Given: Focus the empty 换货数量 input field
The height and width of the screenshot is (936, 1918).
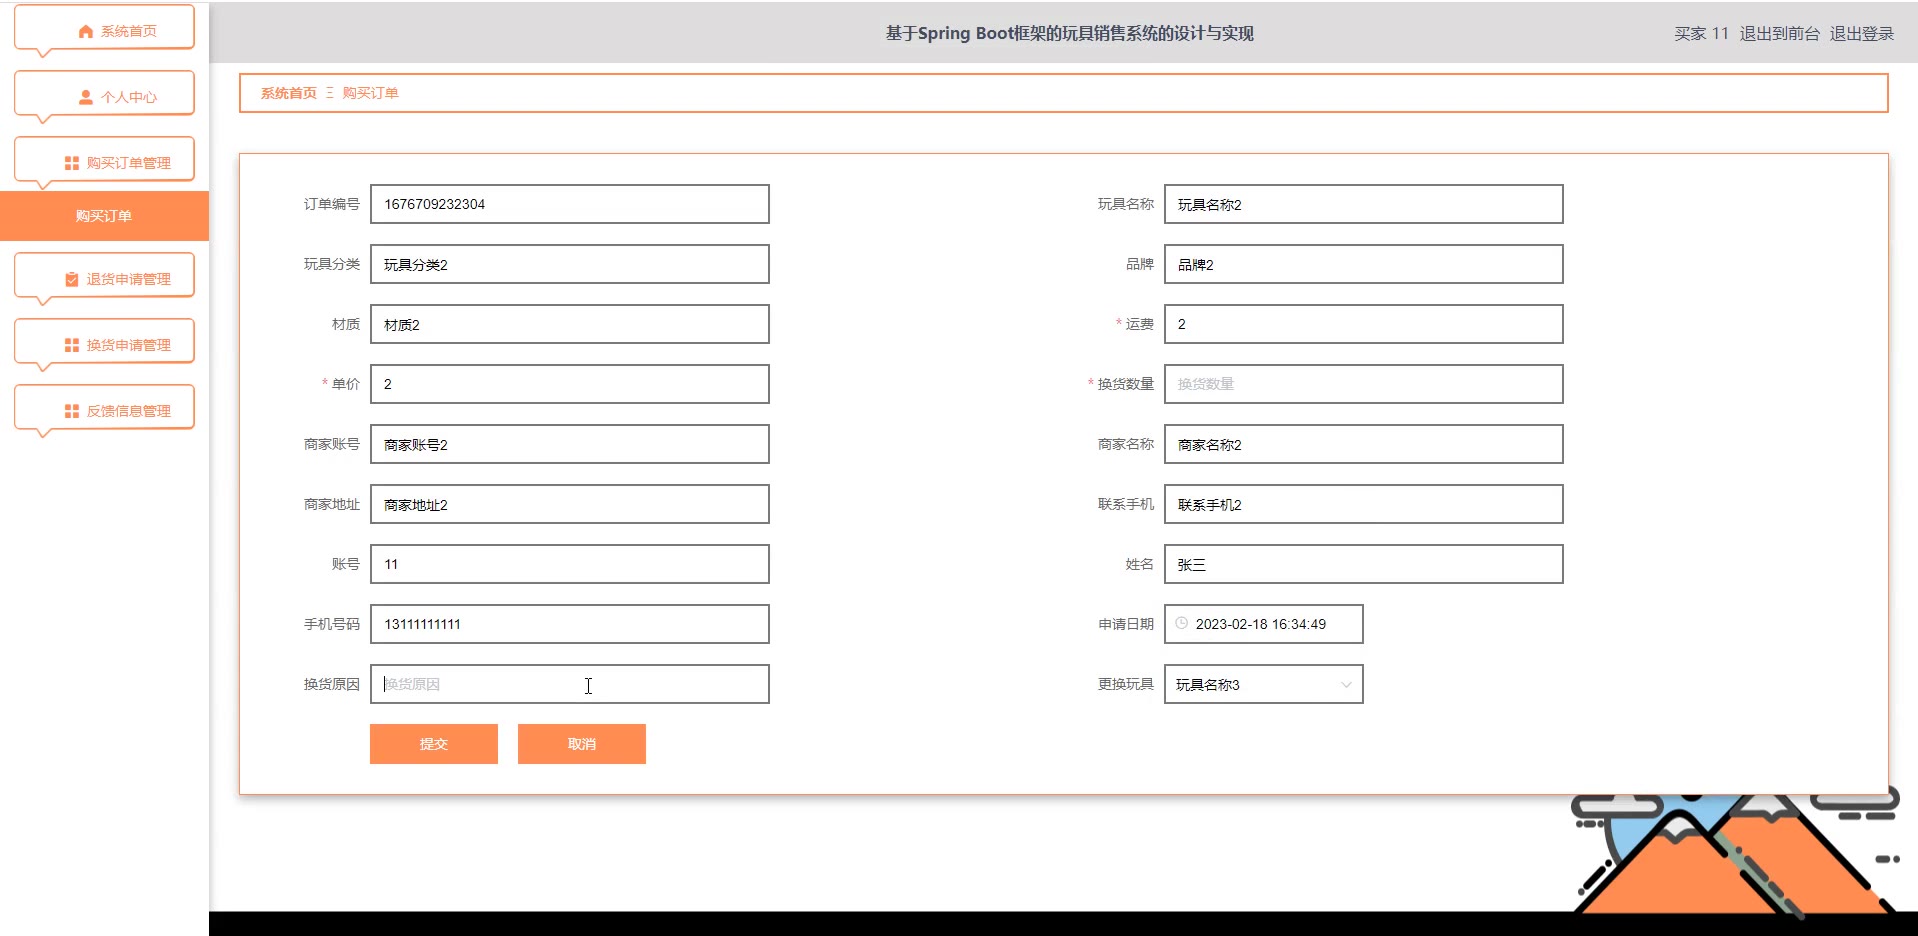Looking at the screenshot, I should point(1364,384).
